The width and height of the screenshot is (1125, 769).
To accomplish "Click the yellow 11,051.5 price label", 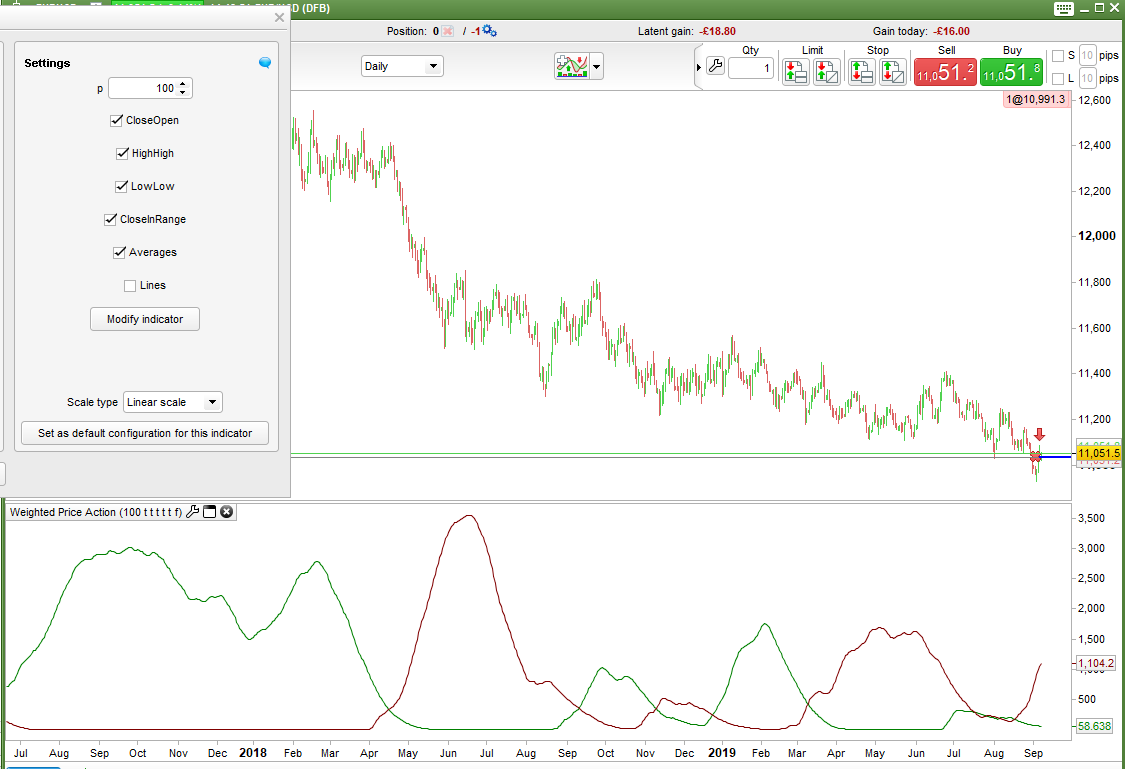I will [x=1098, y=453].
